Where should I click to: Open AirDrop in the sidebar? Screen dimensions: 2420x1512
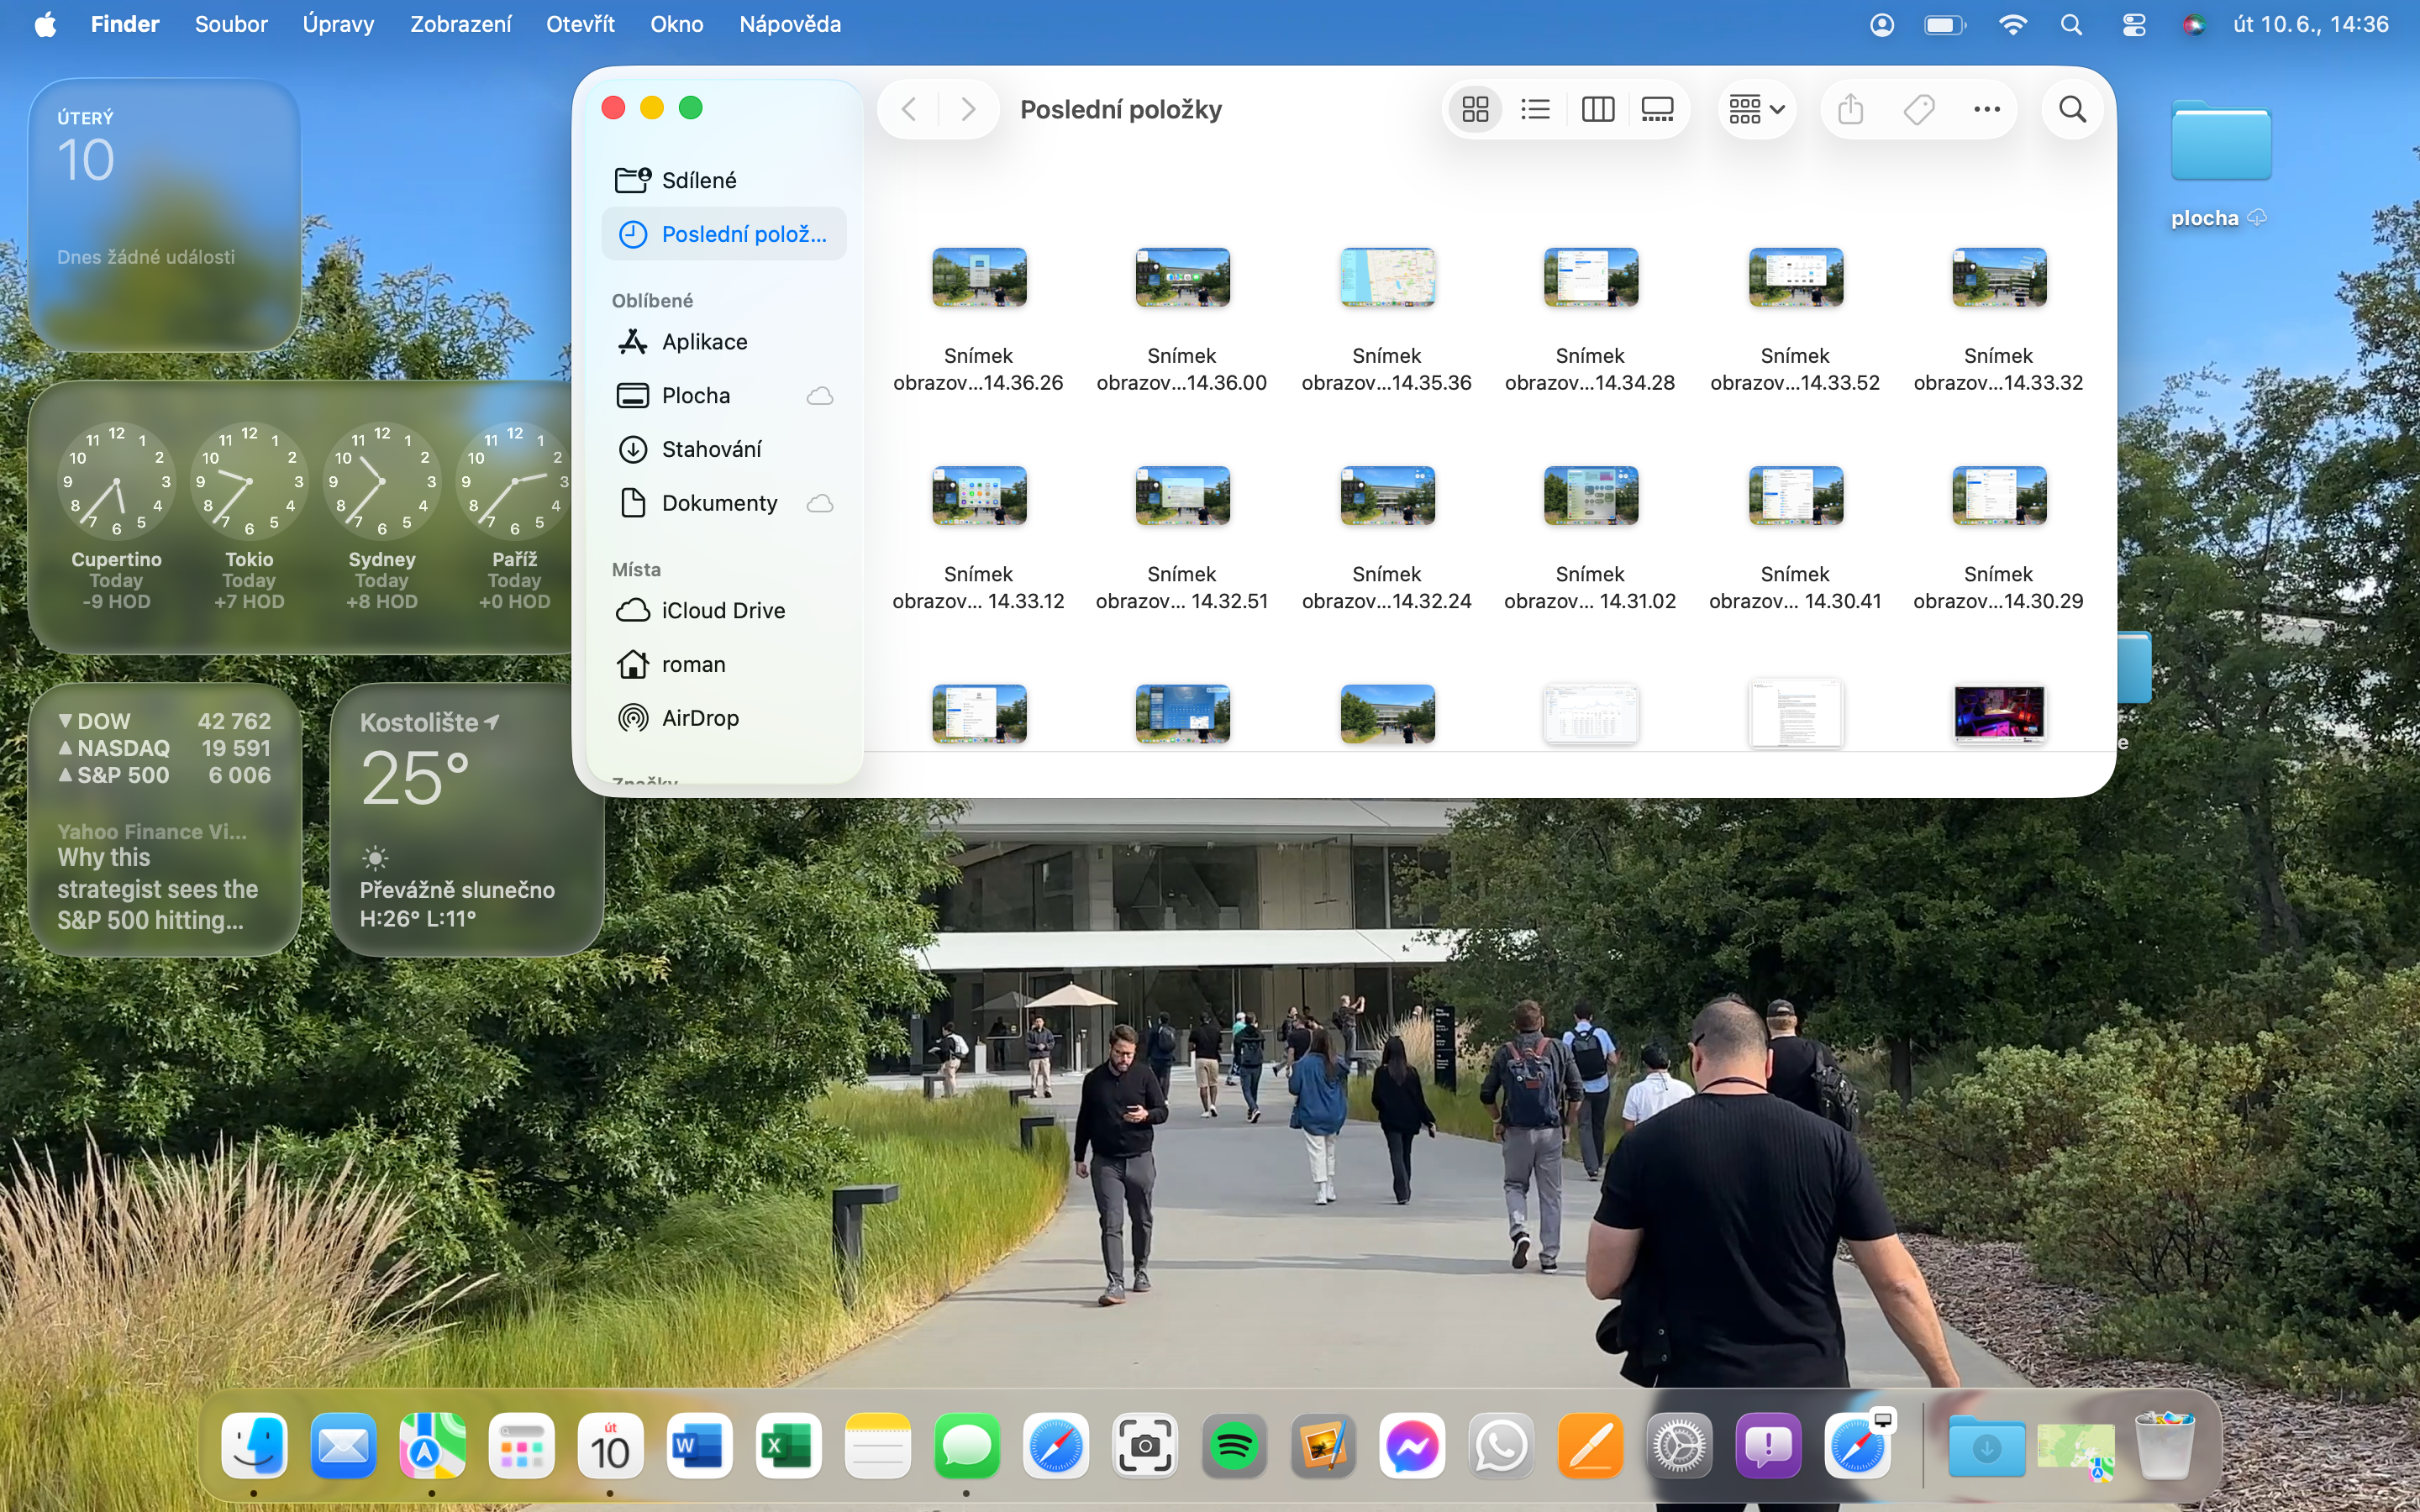tap(700, 718)
